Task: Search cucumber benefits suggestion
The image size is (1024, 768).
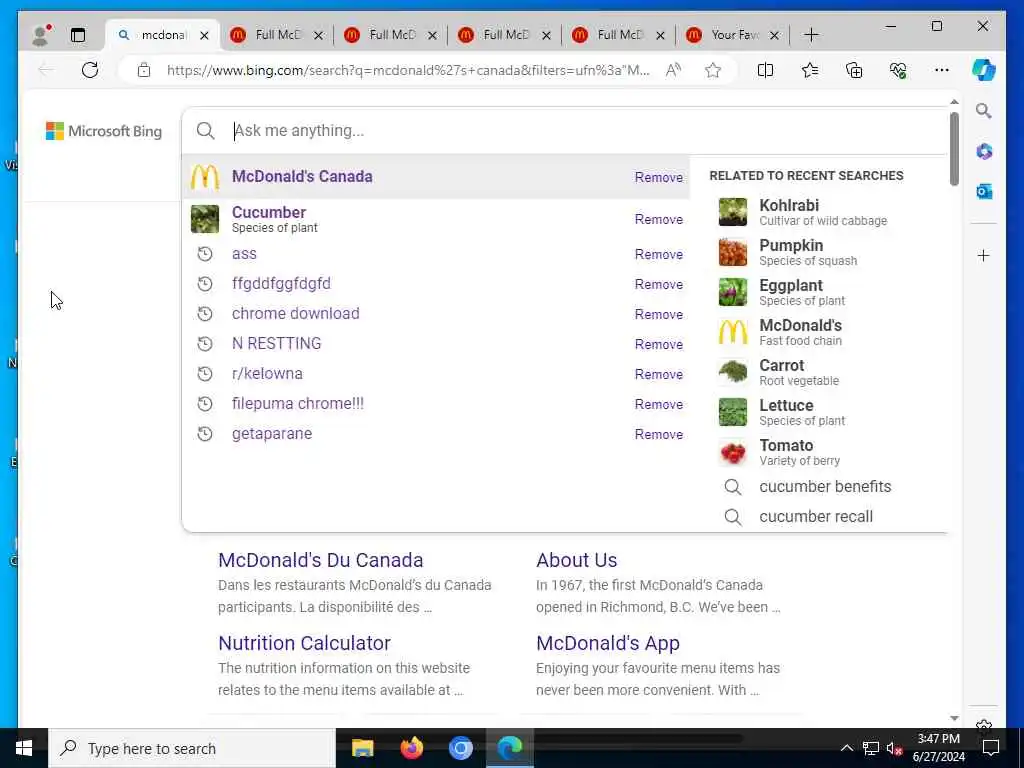Action: (x=825, y=487)
